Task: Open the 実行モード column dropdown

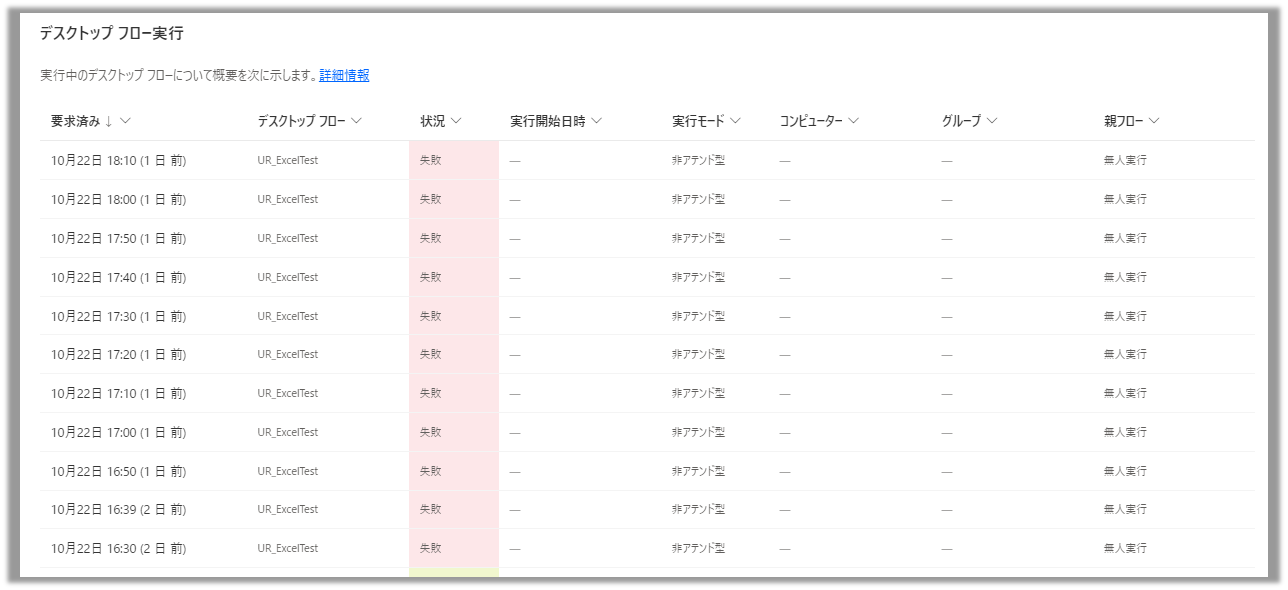Action: [735, 121]
